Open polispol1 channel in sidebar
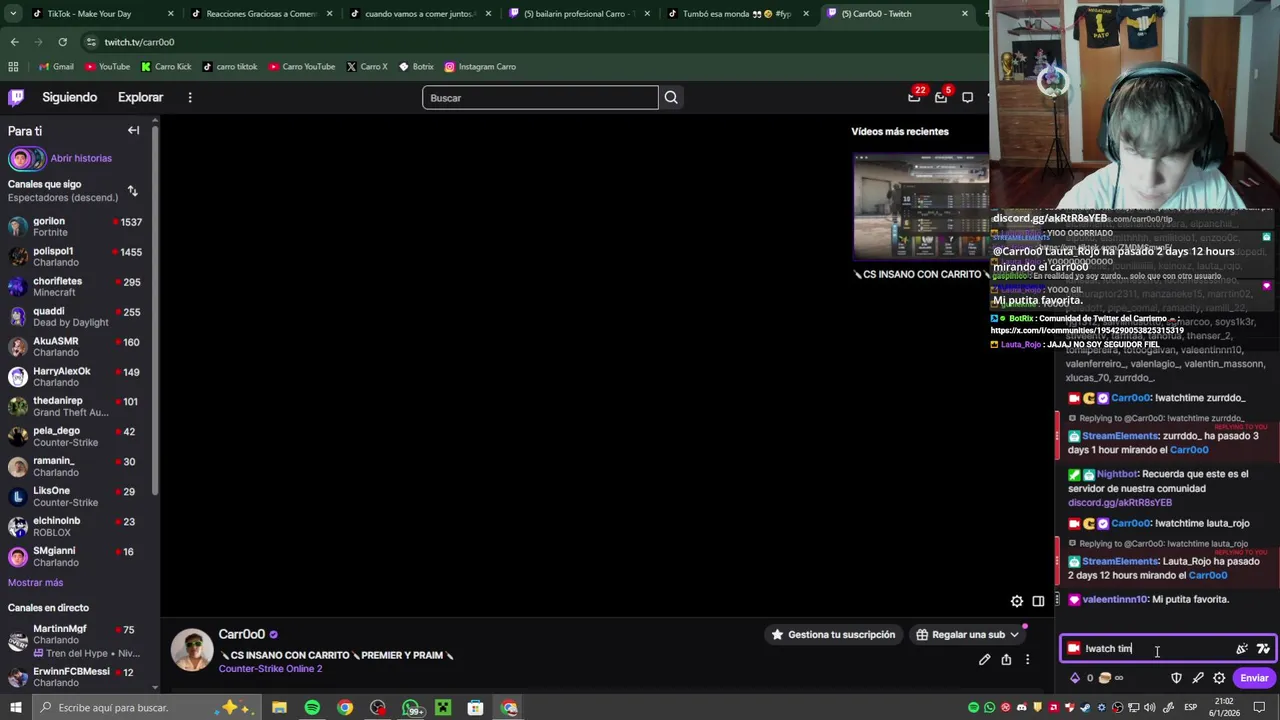 [77, 257]
